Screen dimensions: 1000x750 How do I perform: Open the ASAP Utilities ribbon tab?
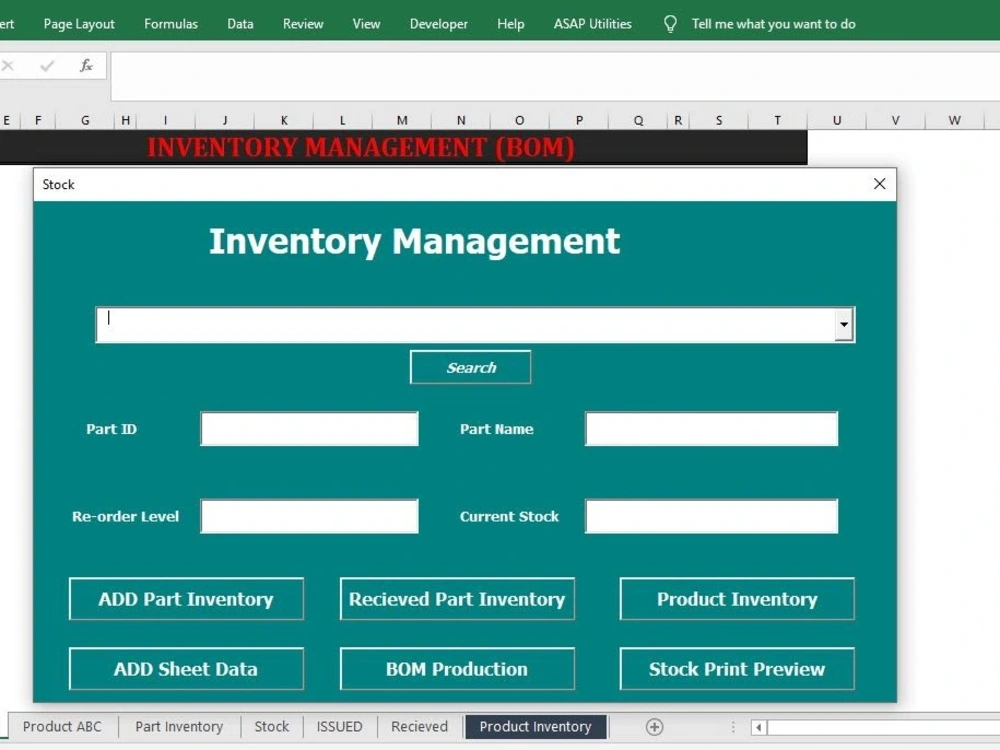pyautogui.click(x=592, y=23)
